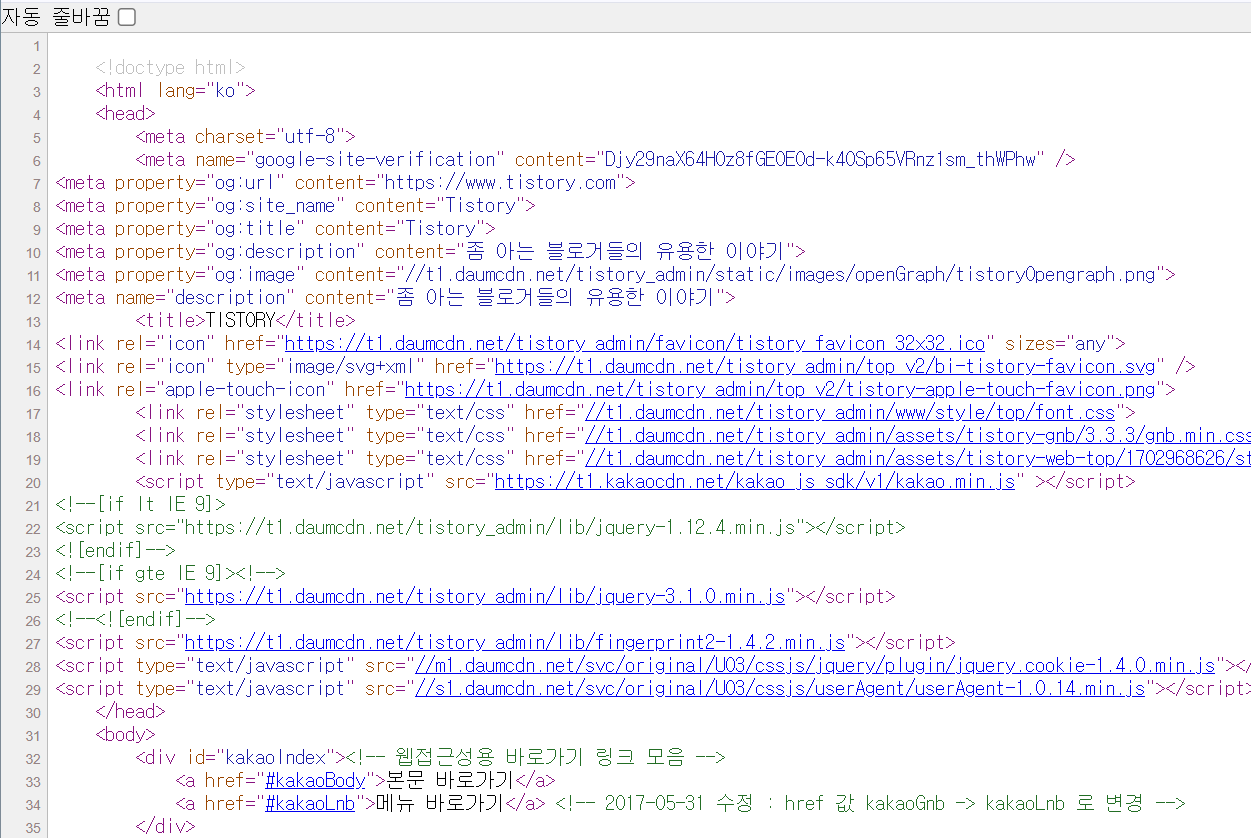1251x838 pixels.
Task: Click the og:site_name meta line
Action: [296, 205]
